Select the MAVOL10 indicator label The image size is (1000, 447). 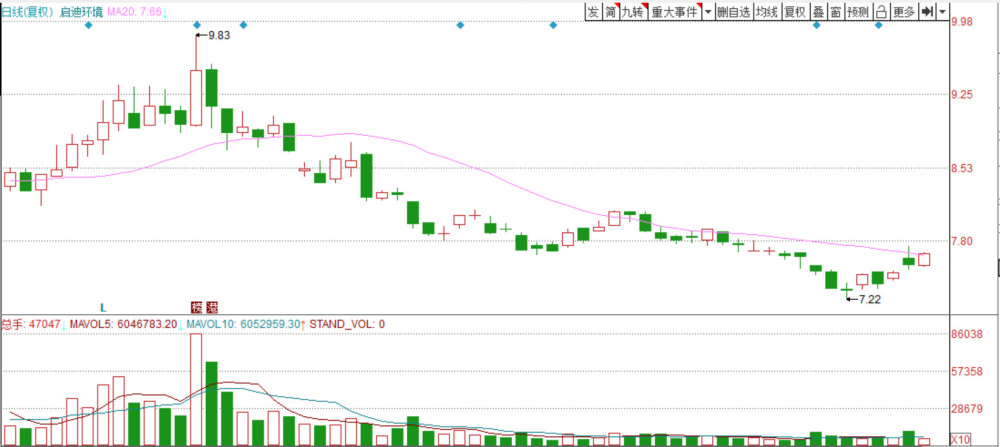click(x=246, y=324)
